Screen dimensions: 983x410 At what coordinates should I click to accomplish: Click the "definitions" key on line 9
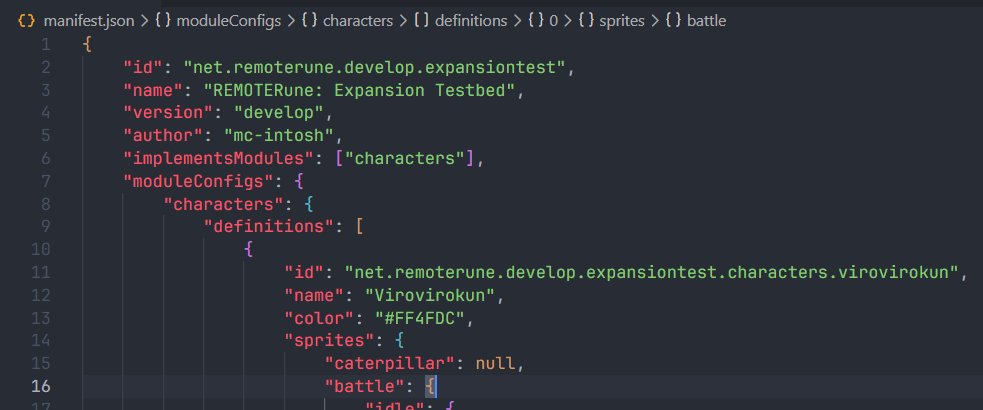(268, 227)
